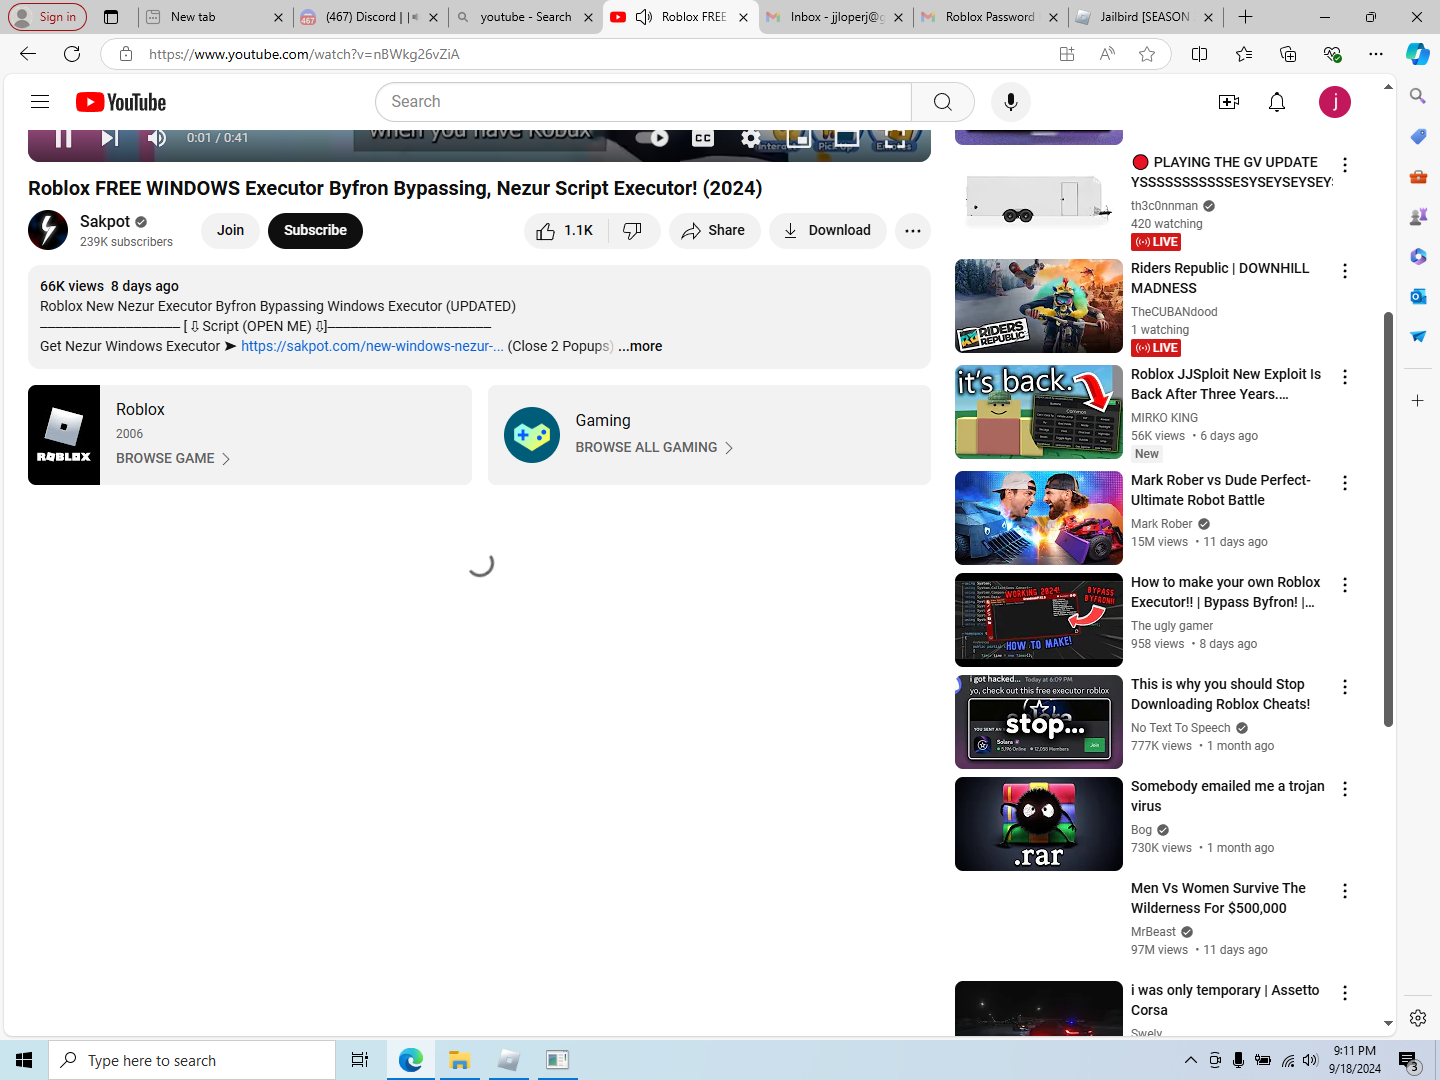This screenshot has height=1080, width=1440.
Task: Open options for trojan virus video
Action: (x=1345, y=789)
